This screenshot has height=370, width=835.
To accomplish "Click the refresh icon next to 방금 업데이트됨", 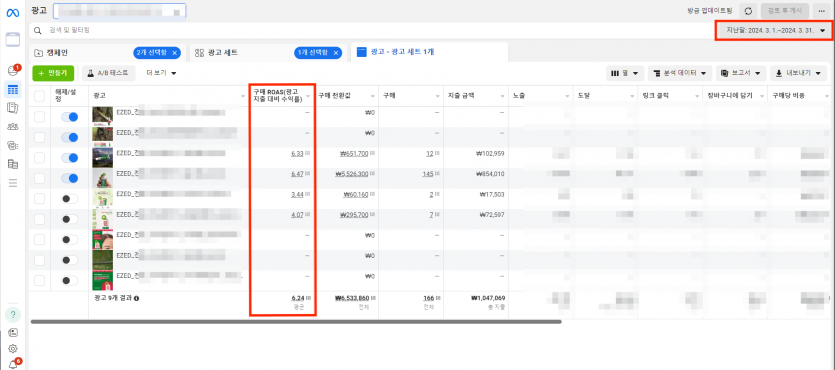I will [x=748, y=11].
